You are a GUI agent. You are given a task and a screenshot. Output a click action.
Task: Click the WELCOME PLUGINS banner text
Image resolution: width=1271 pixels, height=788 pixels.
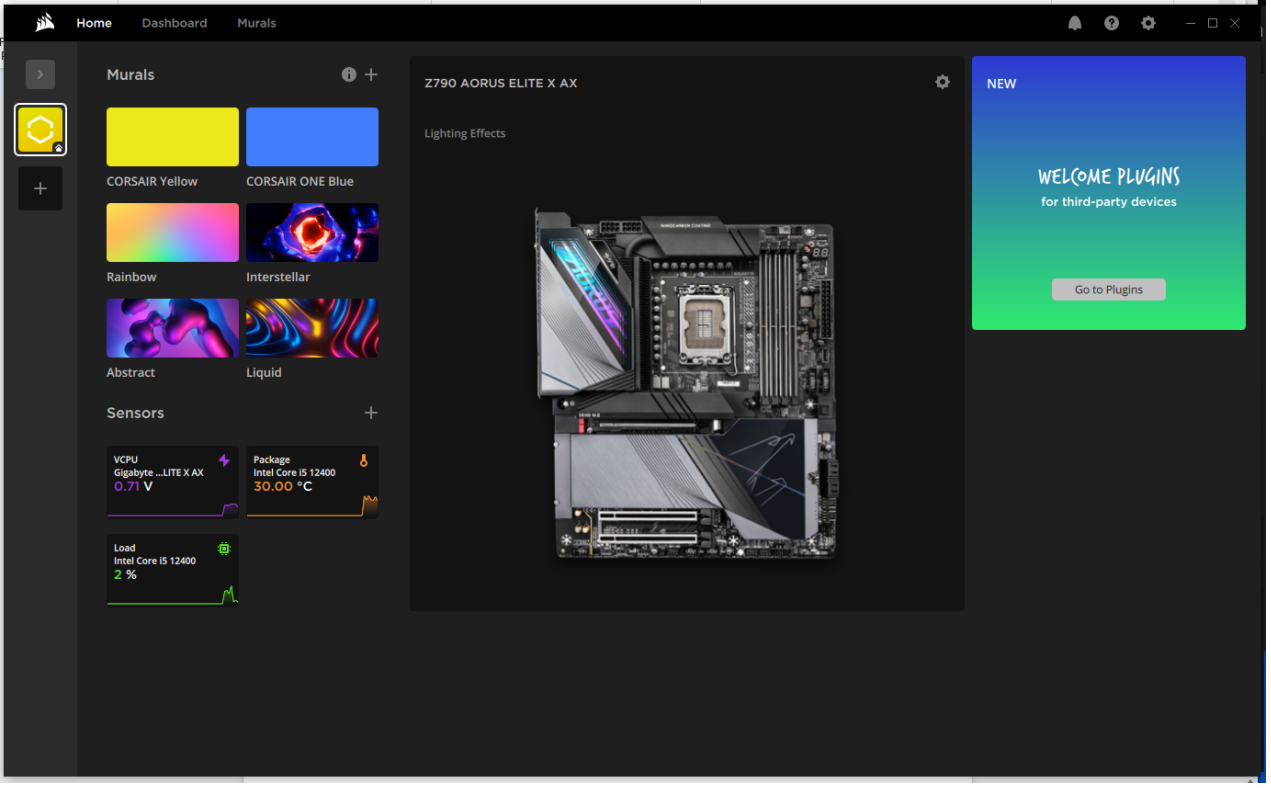1109,177
